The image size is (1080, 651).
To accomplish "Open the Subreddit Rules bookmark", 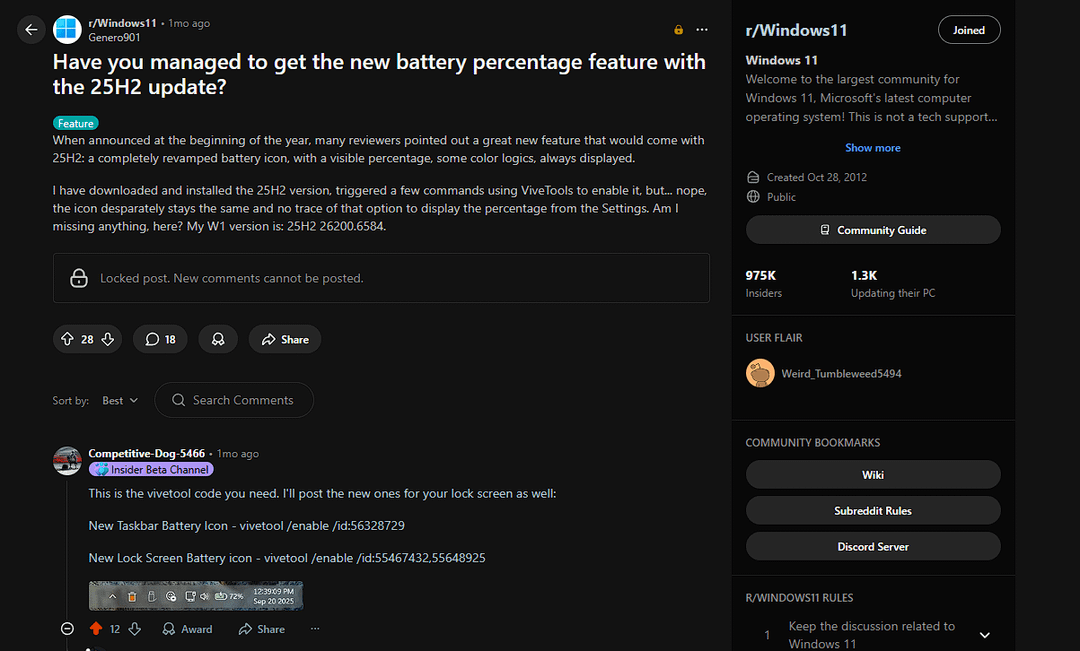I will coord(872,511).
